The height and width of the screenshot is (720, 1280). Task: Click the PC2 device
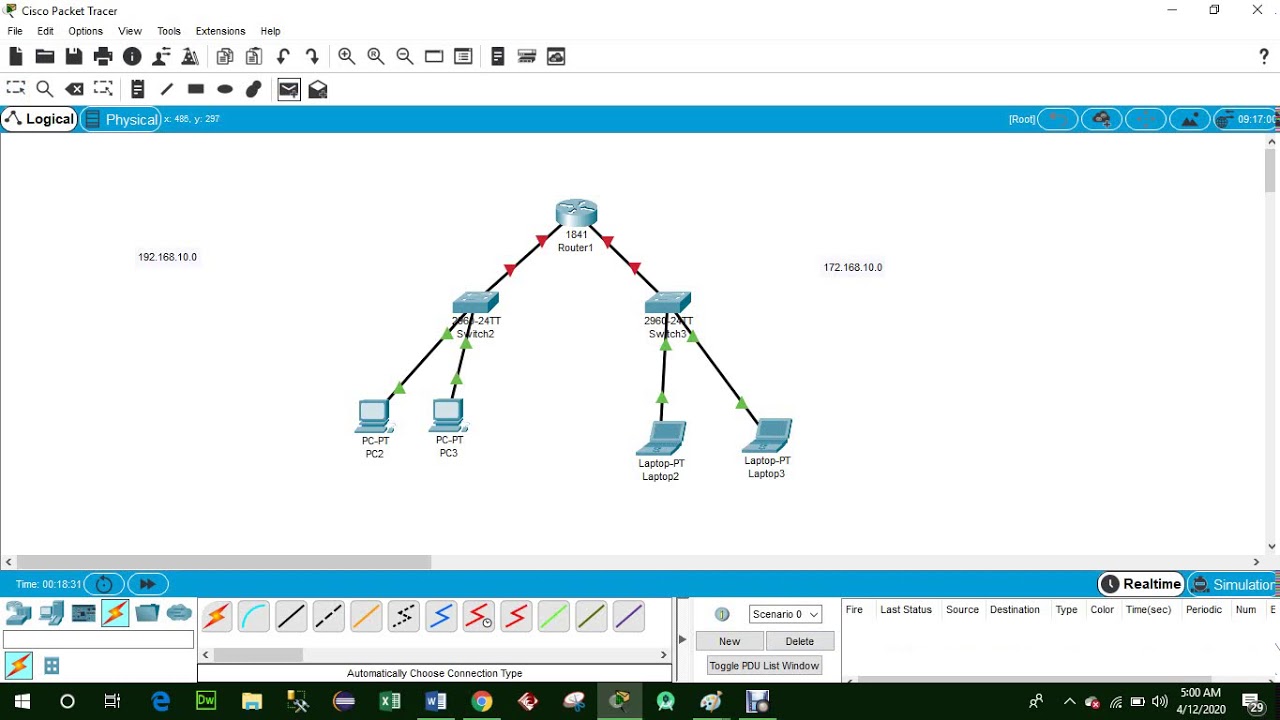[374, 415]
